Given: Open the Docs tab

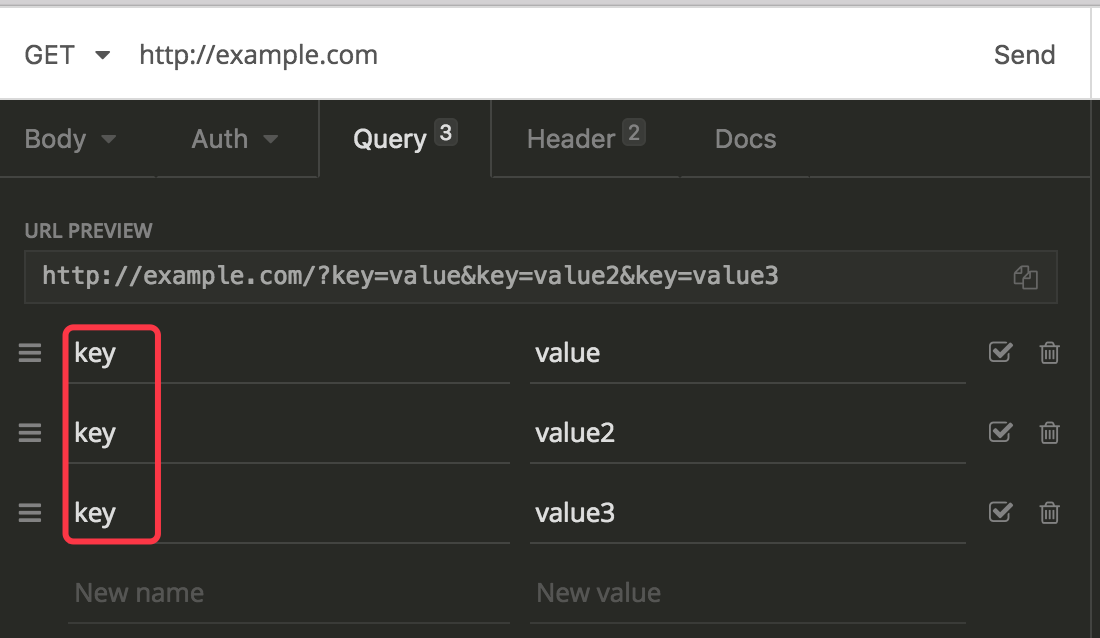Looking at the screenshot, I should click(745, 138).
